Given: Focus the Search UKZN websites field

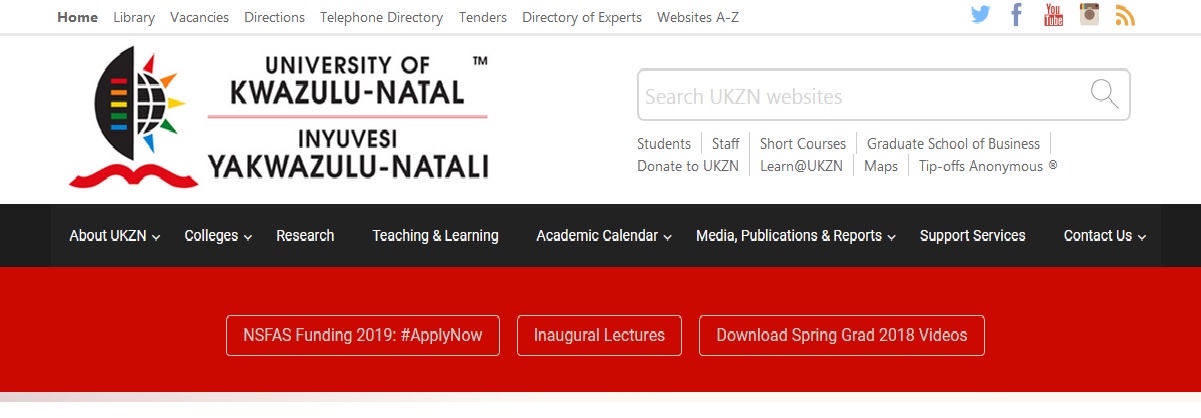Looking at the screenshot, I should 860,96.
